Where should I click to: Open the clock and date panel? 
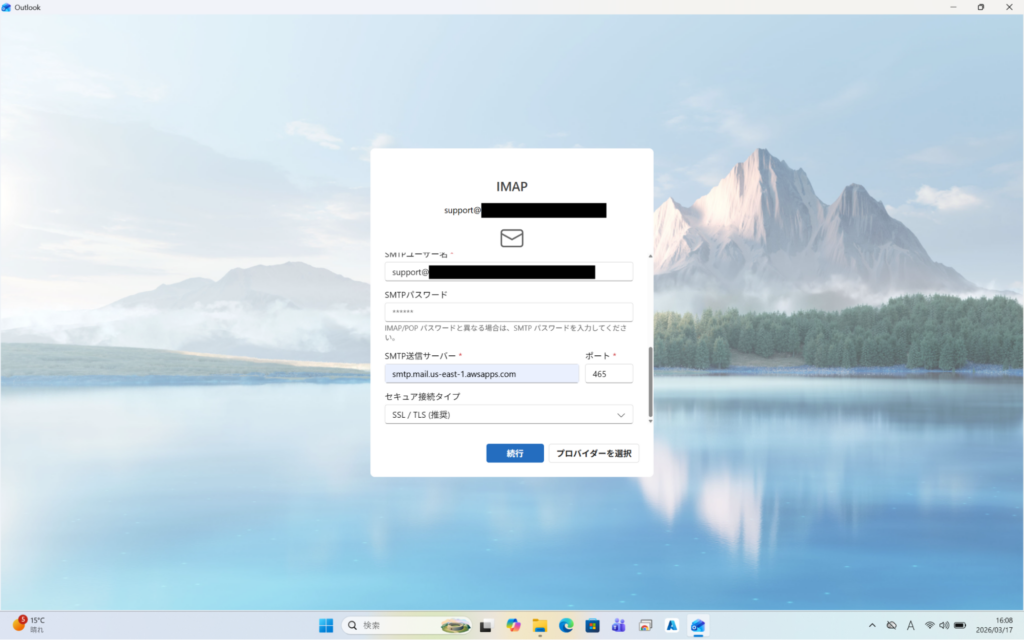1001,625
